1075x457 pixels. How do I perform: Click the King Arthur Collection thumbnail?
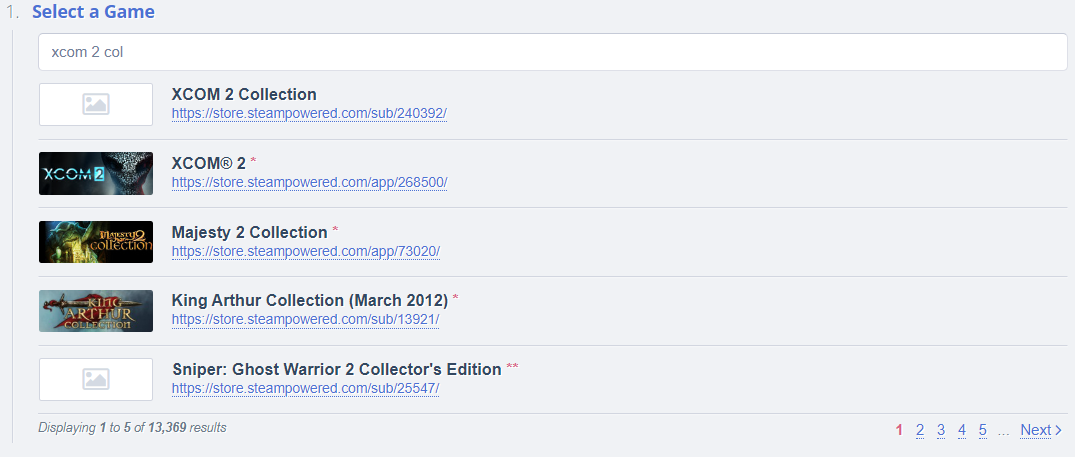(x=96, y=310)
